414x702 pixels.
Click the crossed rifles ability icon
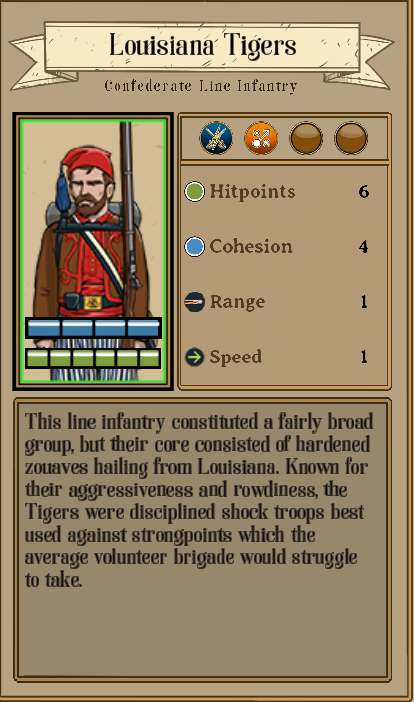[x=216, y=138]
